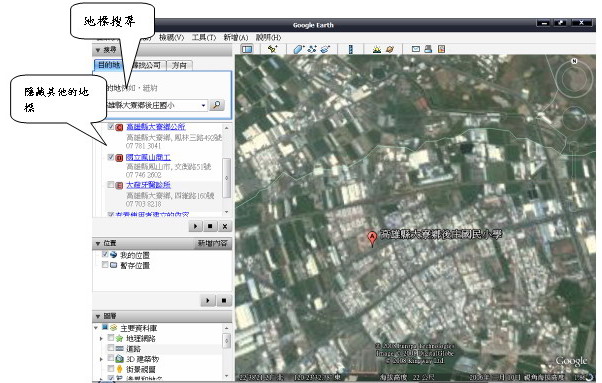Uncheck the 高雄縣大寮鄉公所 result checkbox
This screenshot has width=602, height=383.
click(x=111, y=127)
